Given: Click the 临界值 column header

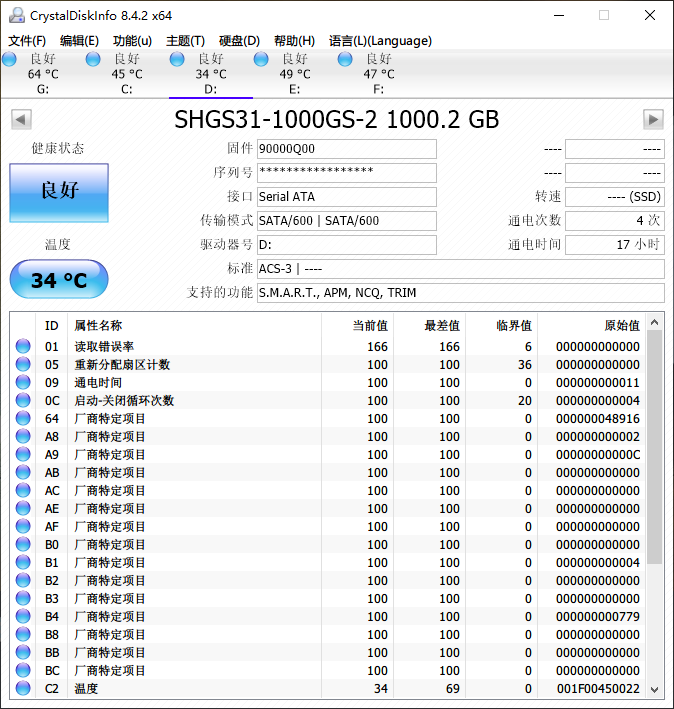Looking at the screenshot, I should pyautogui.click(x=502, y=326).
